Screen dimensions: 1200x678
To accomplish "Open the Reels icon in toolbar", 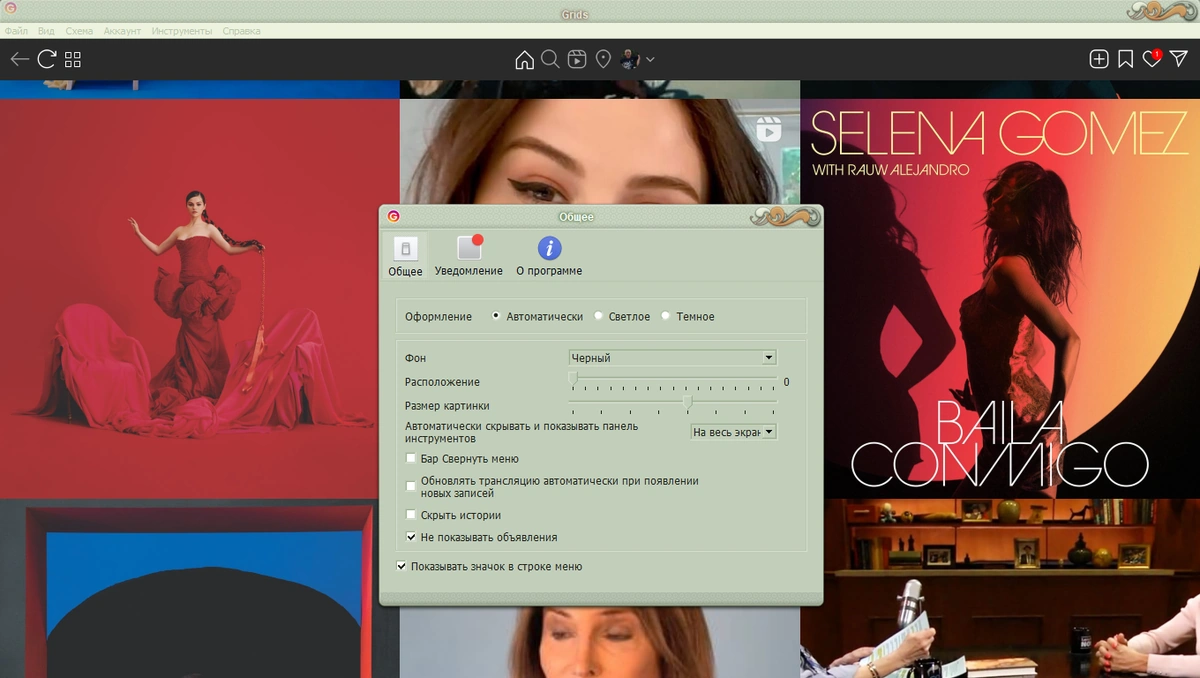I will click(x=577, y=59).
